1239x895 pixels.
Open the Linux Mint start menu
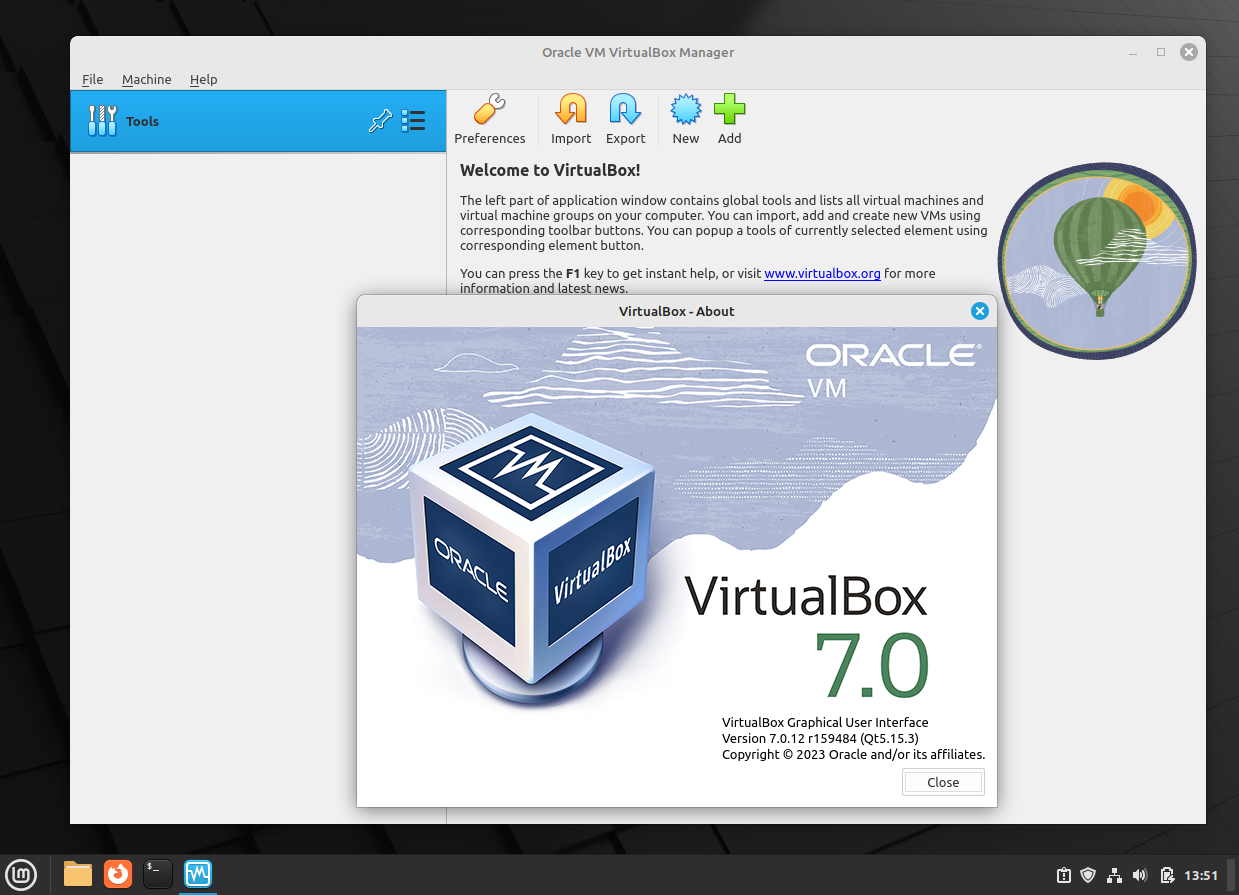[22, 874]
